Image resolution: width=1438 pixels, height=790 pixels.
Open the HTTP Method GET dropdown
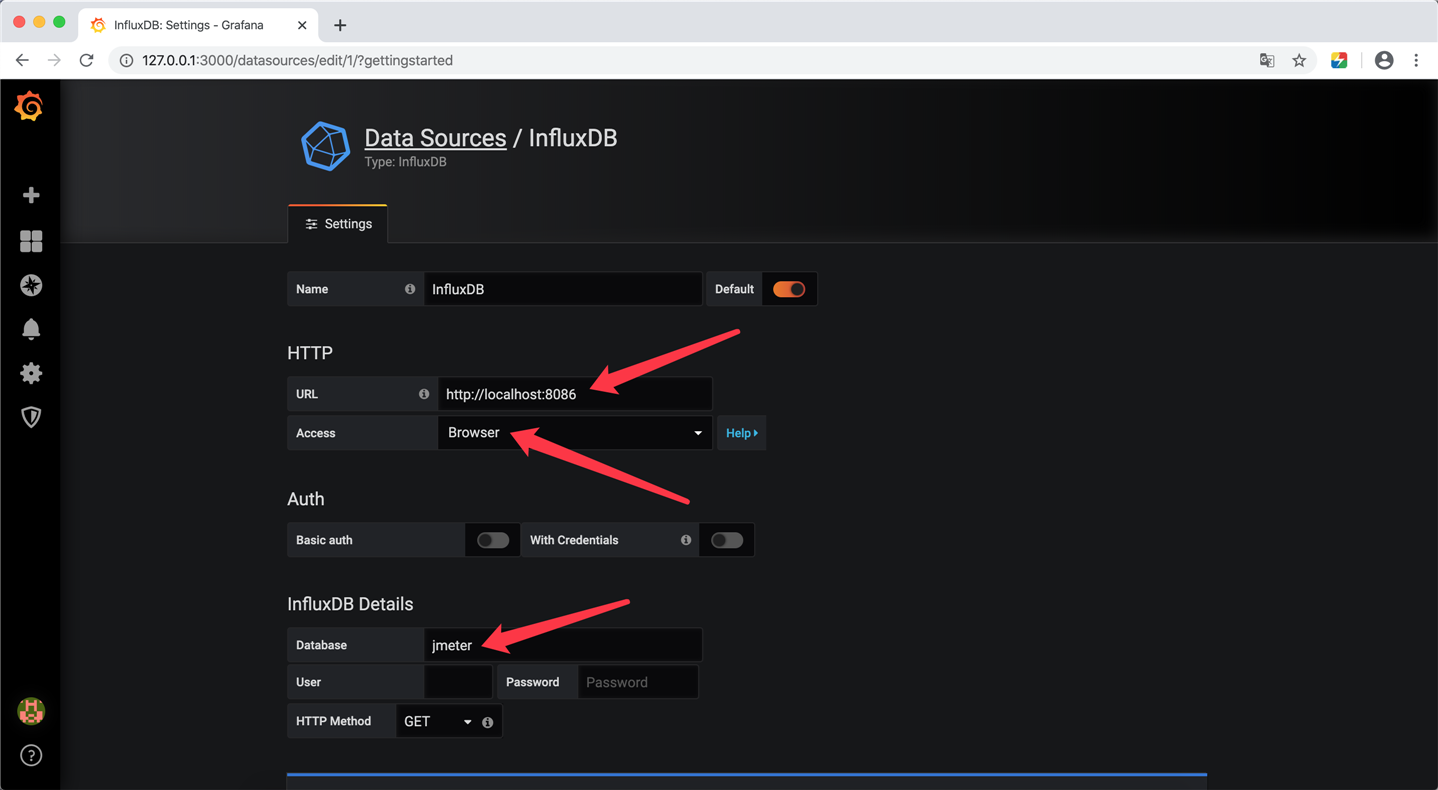click(x=437, y=721)
